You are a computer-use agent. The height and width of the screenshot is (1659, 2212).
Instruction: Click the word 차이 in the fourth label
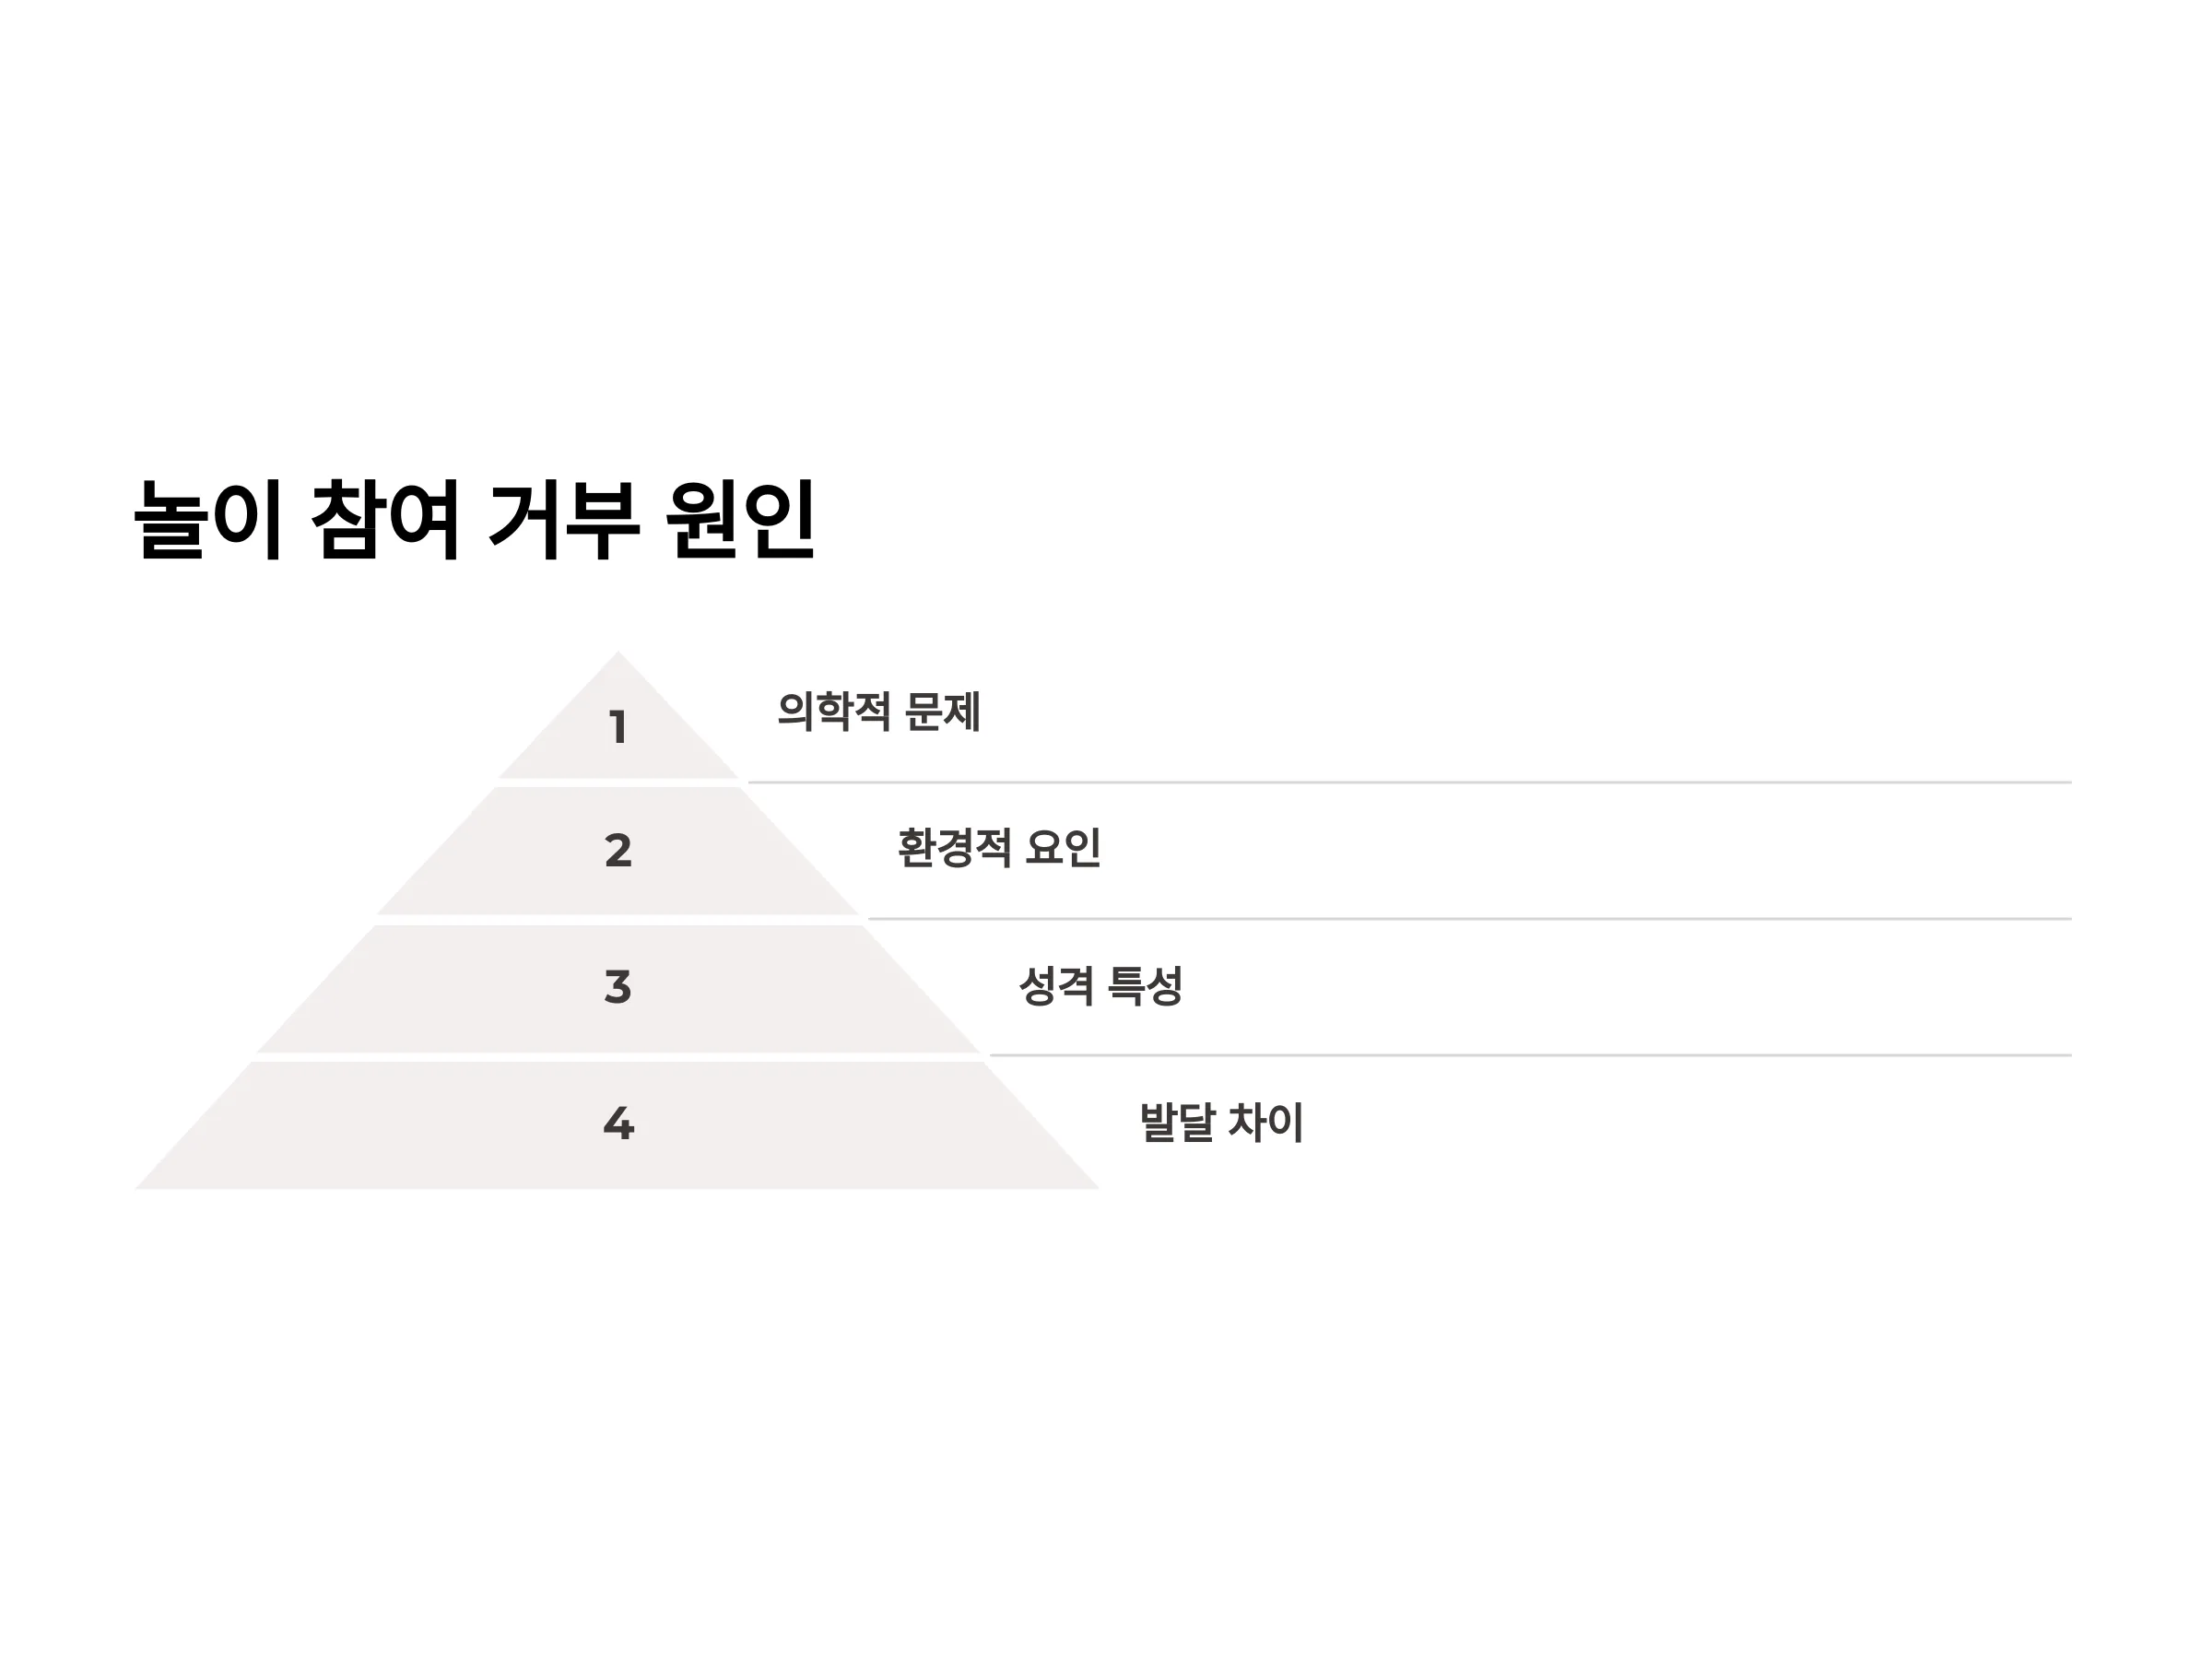[x=1266, y=1122]
